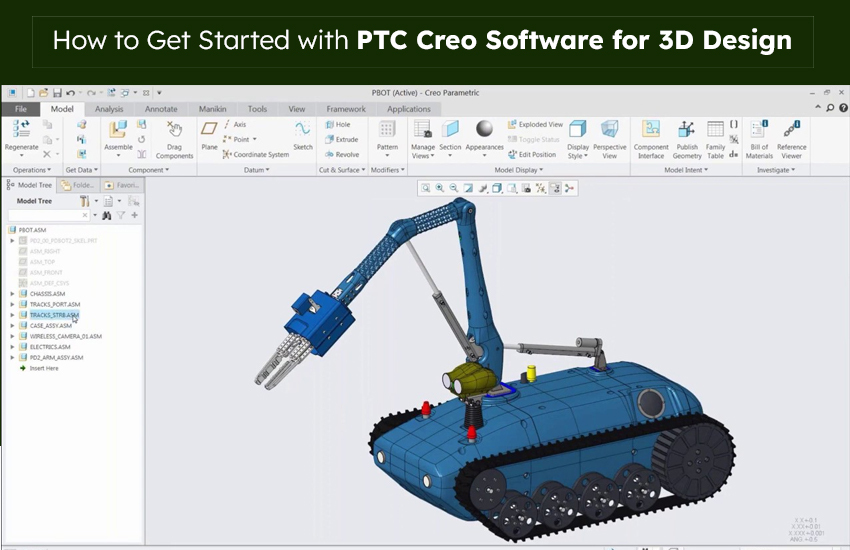850x550 pixels.
Task: Expand the Investigate group dropdown
Action: click(x=776, y=170)
